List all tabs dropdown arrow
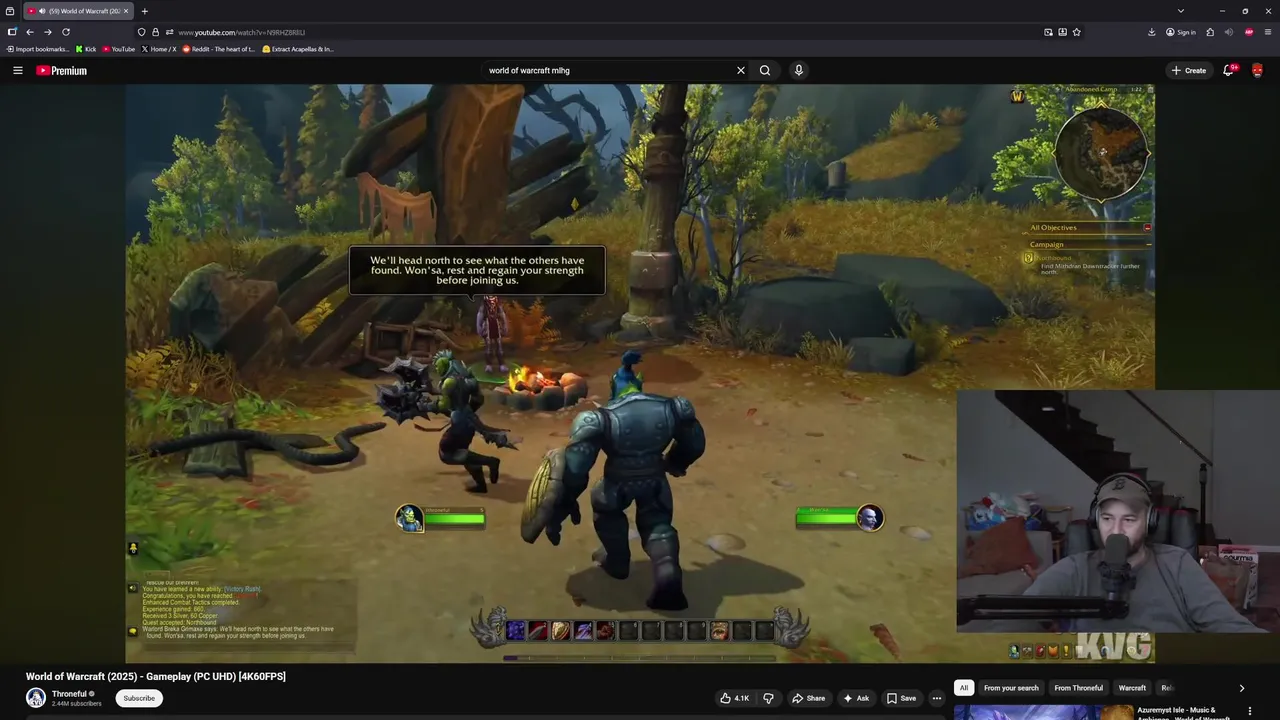This screenshot has width=1280, height=720. (x=1180, y=11)
